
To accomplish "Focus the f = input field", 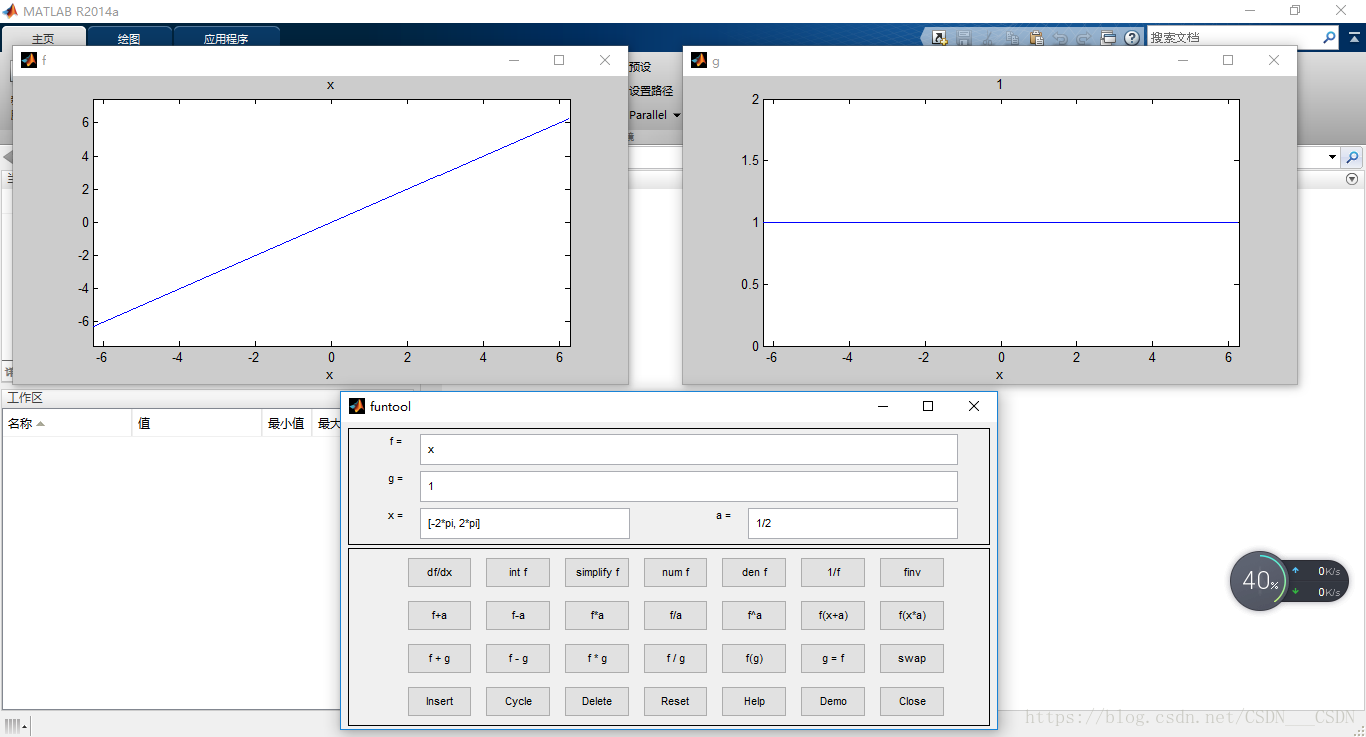I will click(689, 449).
